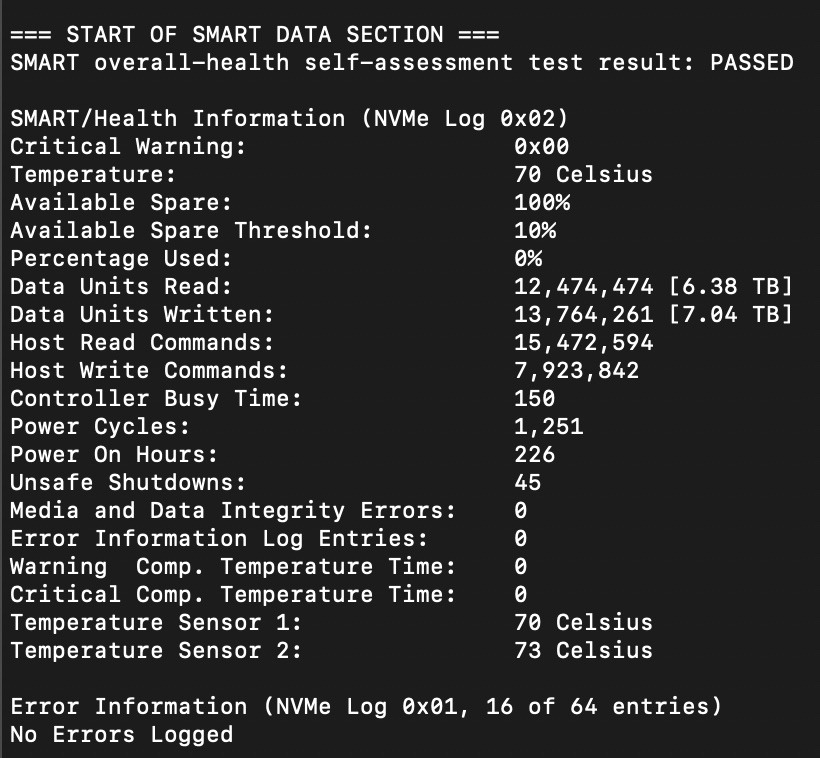This screenshot has width=820, height=758.
Task: Click the START OF SMART DATA SECTION header
Action: 255,35
